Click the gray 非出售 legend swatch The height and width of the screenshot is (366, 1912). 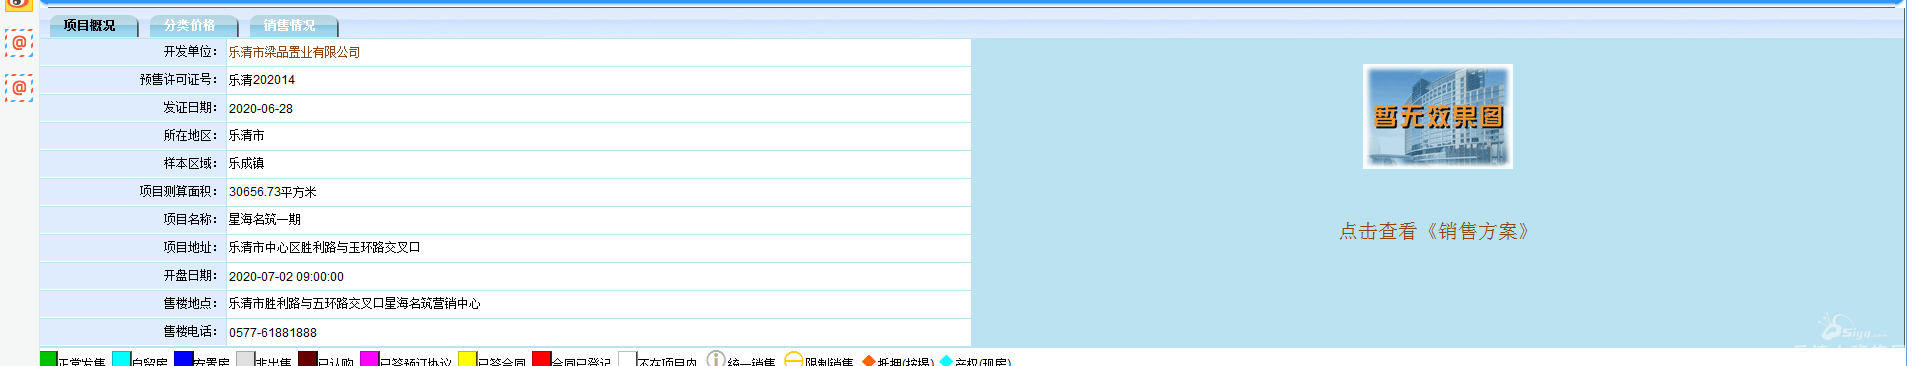tap(245, 359)
